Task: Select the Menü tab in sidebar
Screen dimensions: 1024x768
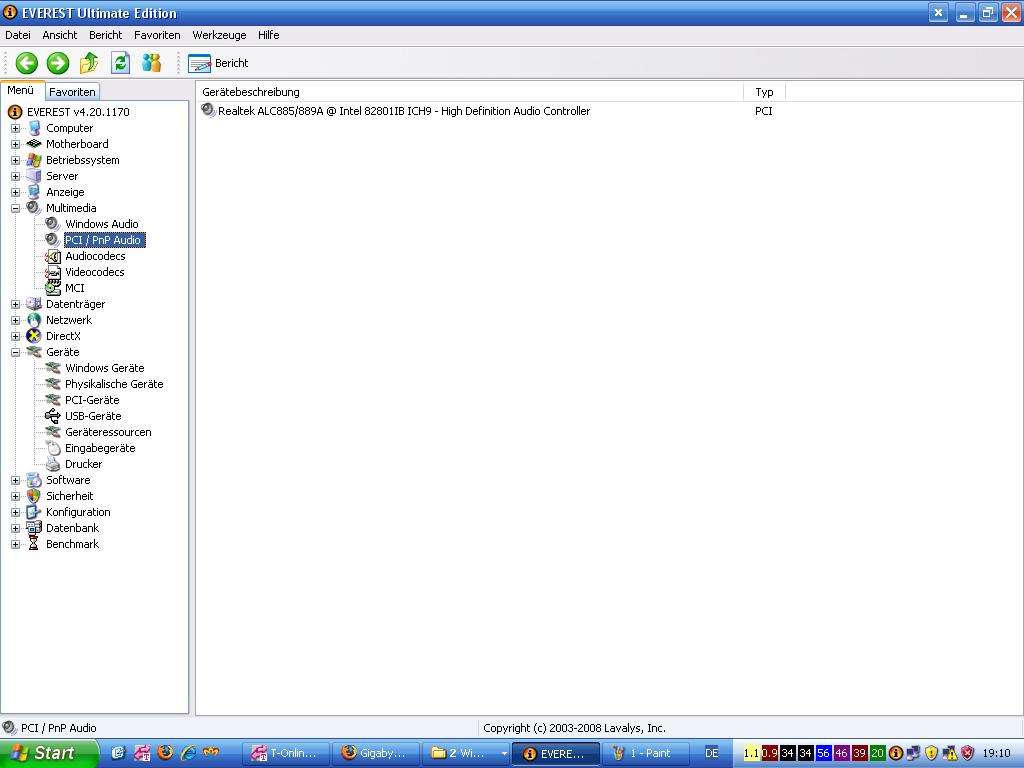Action: [x=21, y=91]
